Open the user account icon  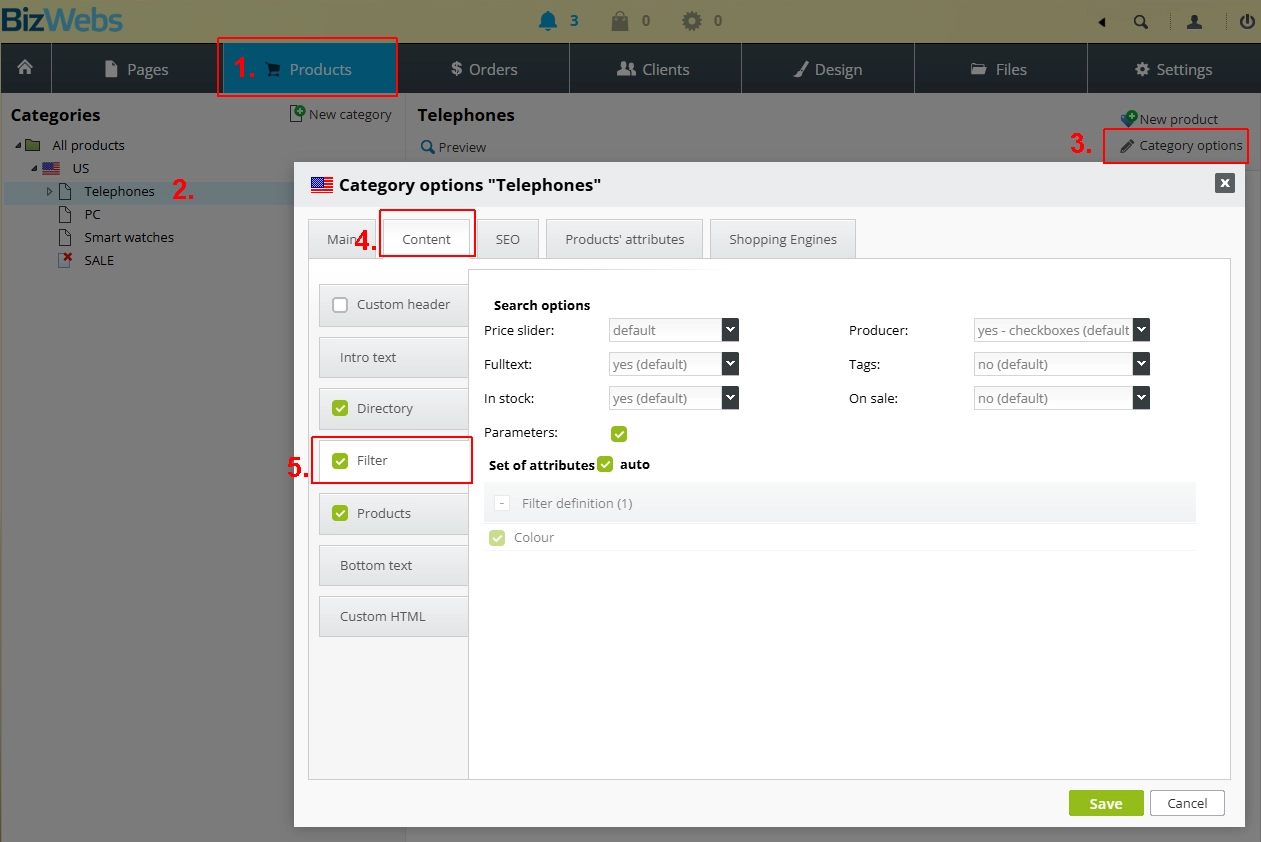click(1193, 22)
